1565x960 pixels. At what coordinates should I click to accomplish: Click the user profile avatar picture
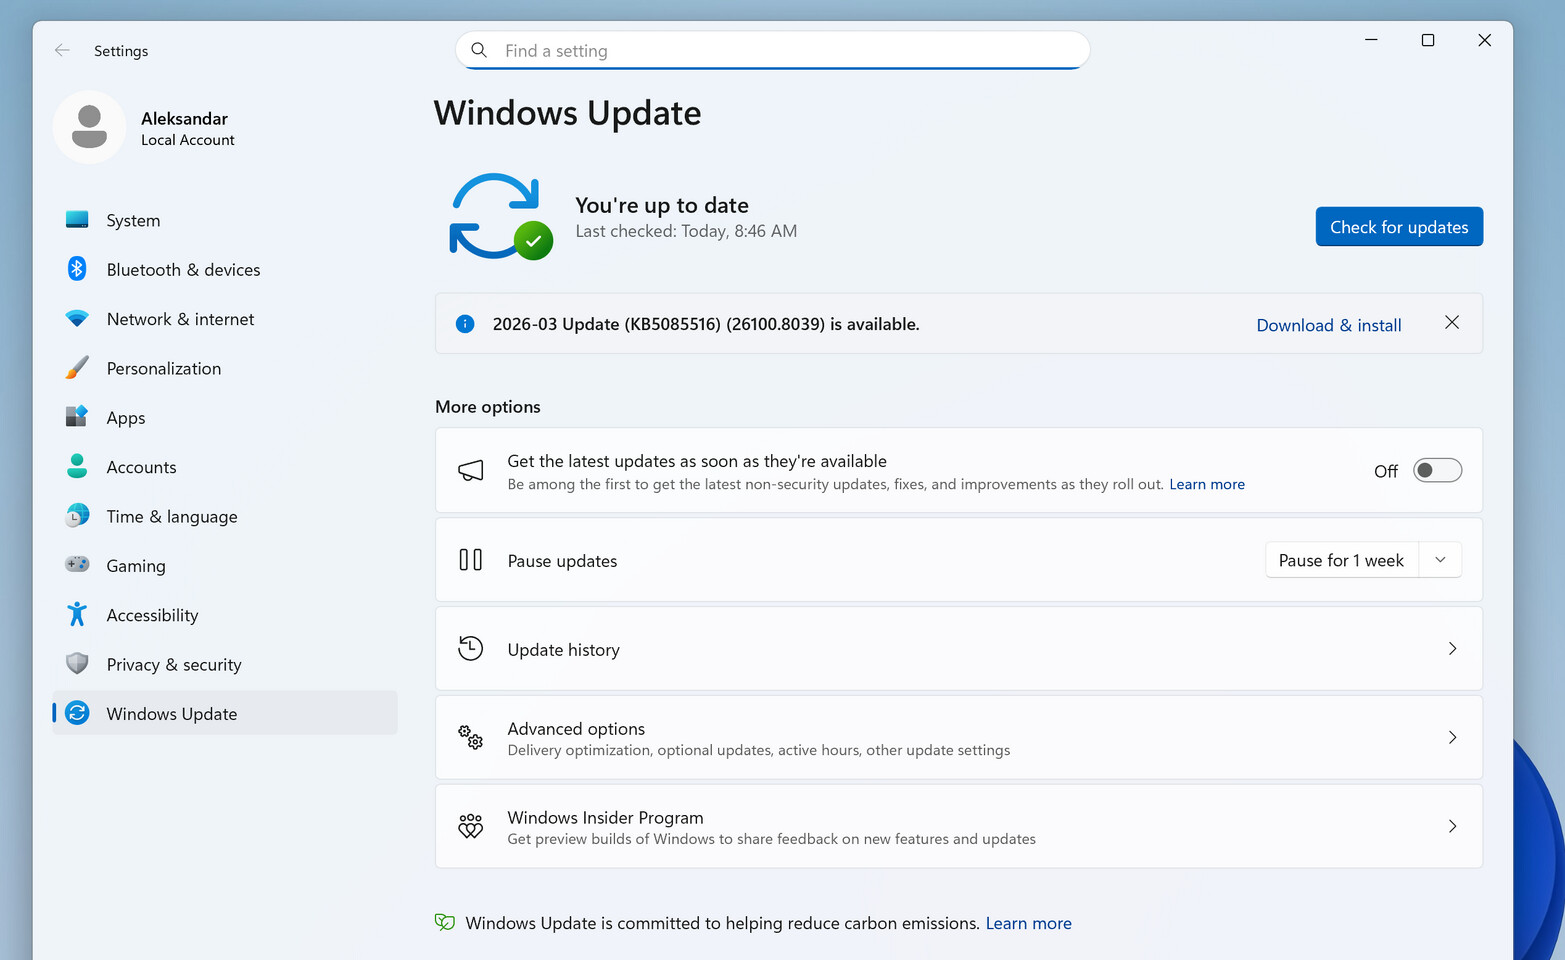(x=90, y=127)
